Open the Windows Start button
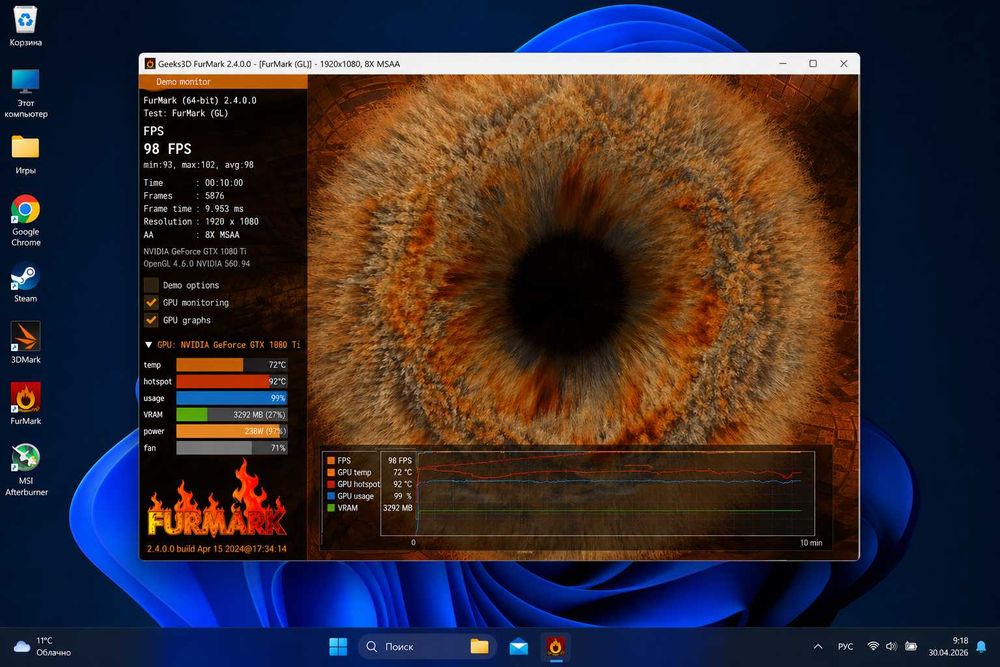Viewport: 1000px width, 667px height. pyautogui.click(x=338, y=647)
